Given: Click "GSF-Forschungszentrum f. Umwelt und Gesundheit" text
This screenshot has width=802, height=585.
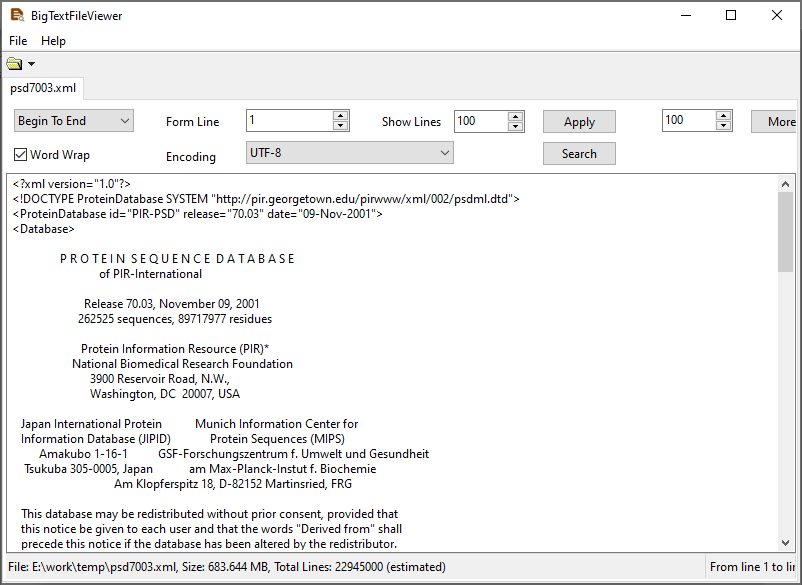Looking at the screenshot, I should (294, 454).
